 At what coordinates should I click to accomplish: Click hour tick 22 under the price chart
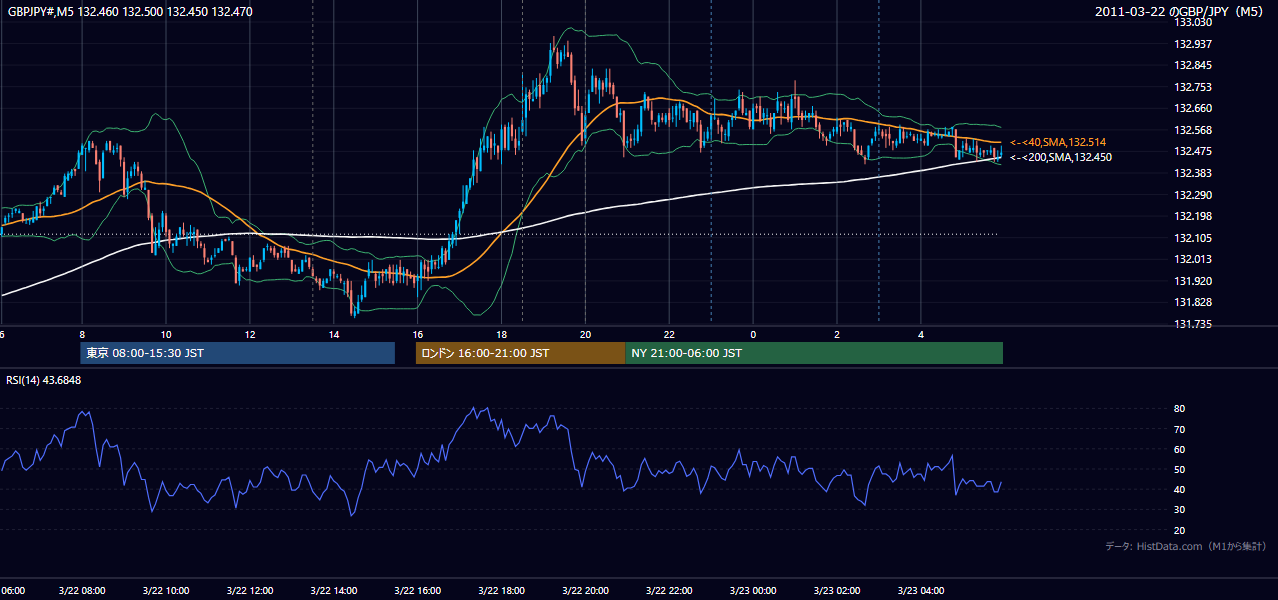tap(669, 335)
